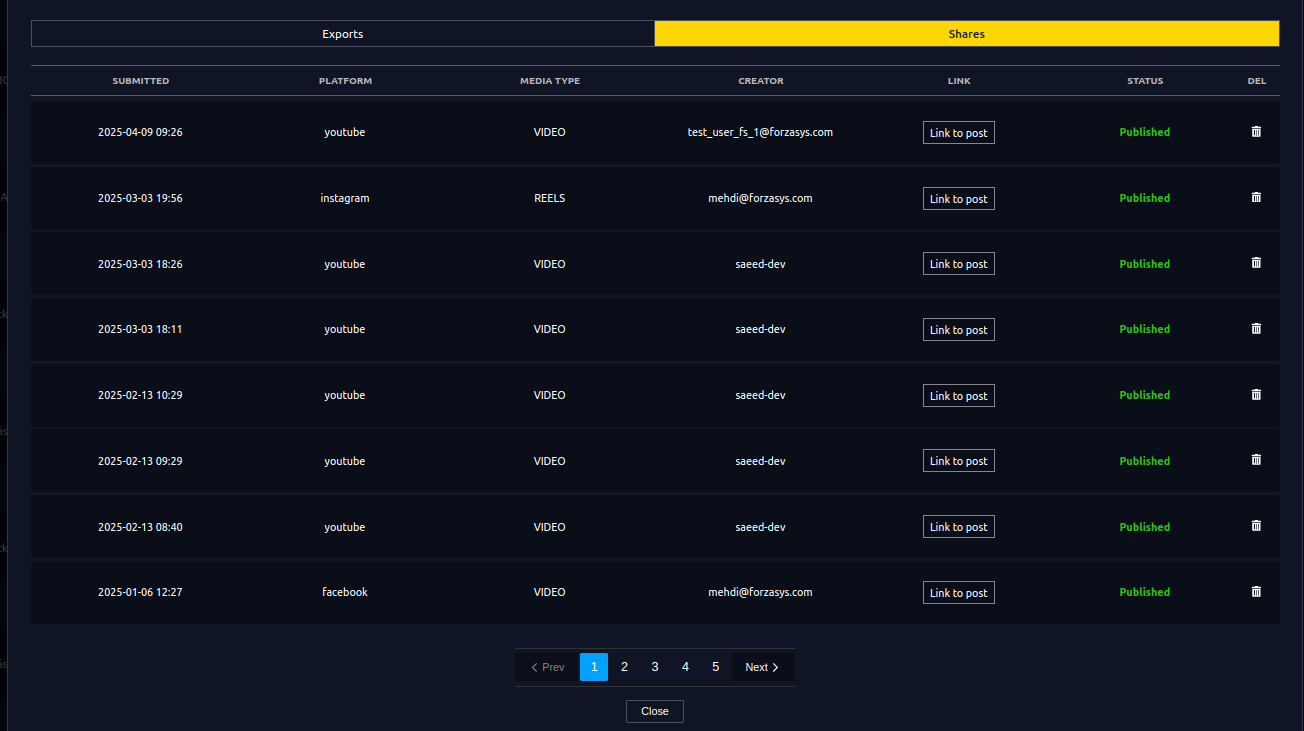The width and height of the screenshot is (1304, 731).
Task: Delete the facebook video share from 2025-01-06
Action: pos(1256,591)
